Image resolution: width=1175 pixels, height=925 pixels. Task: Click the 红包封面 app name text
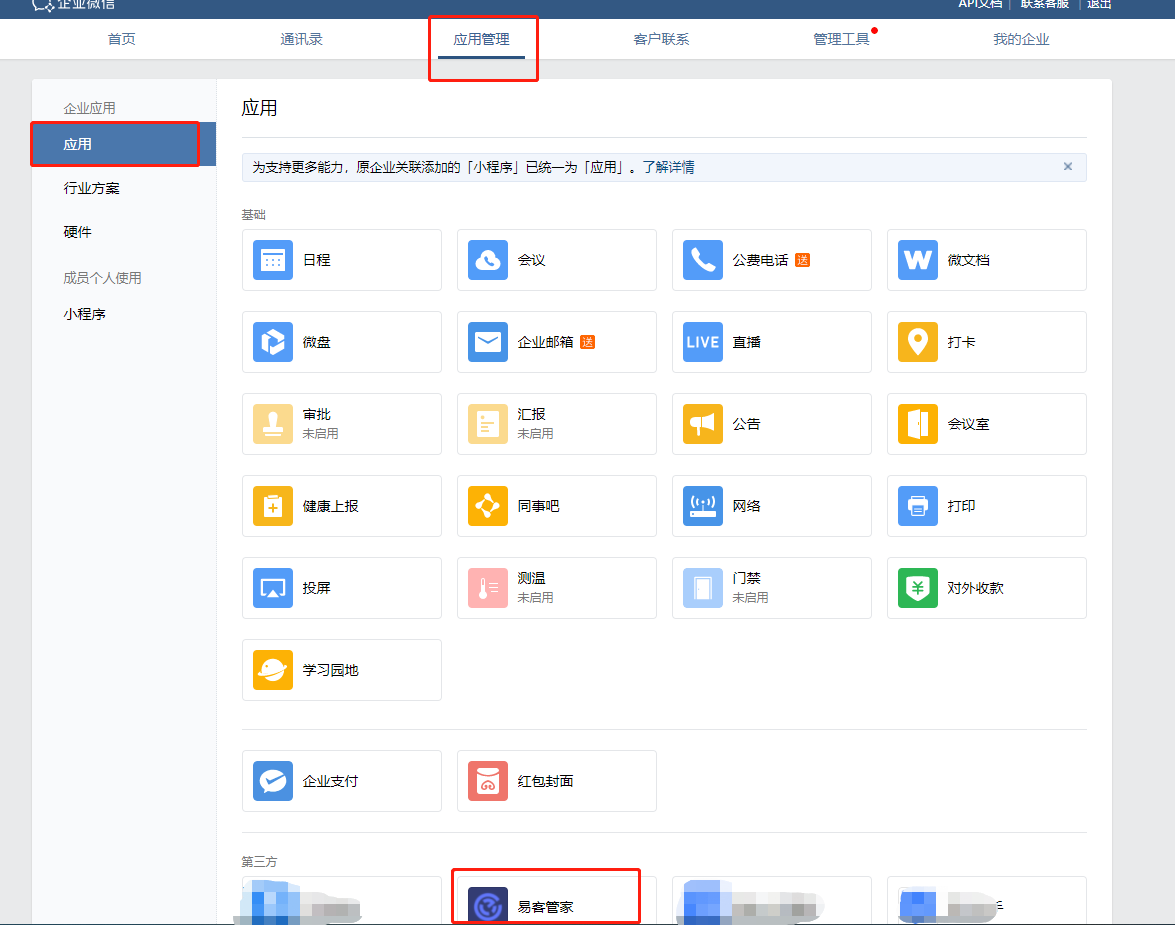[546, 781]
